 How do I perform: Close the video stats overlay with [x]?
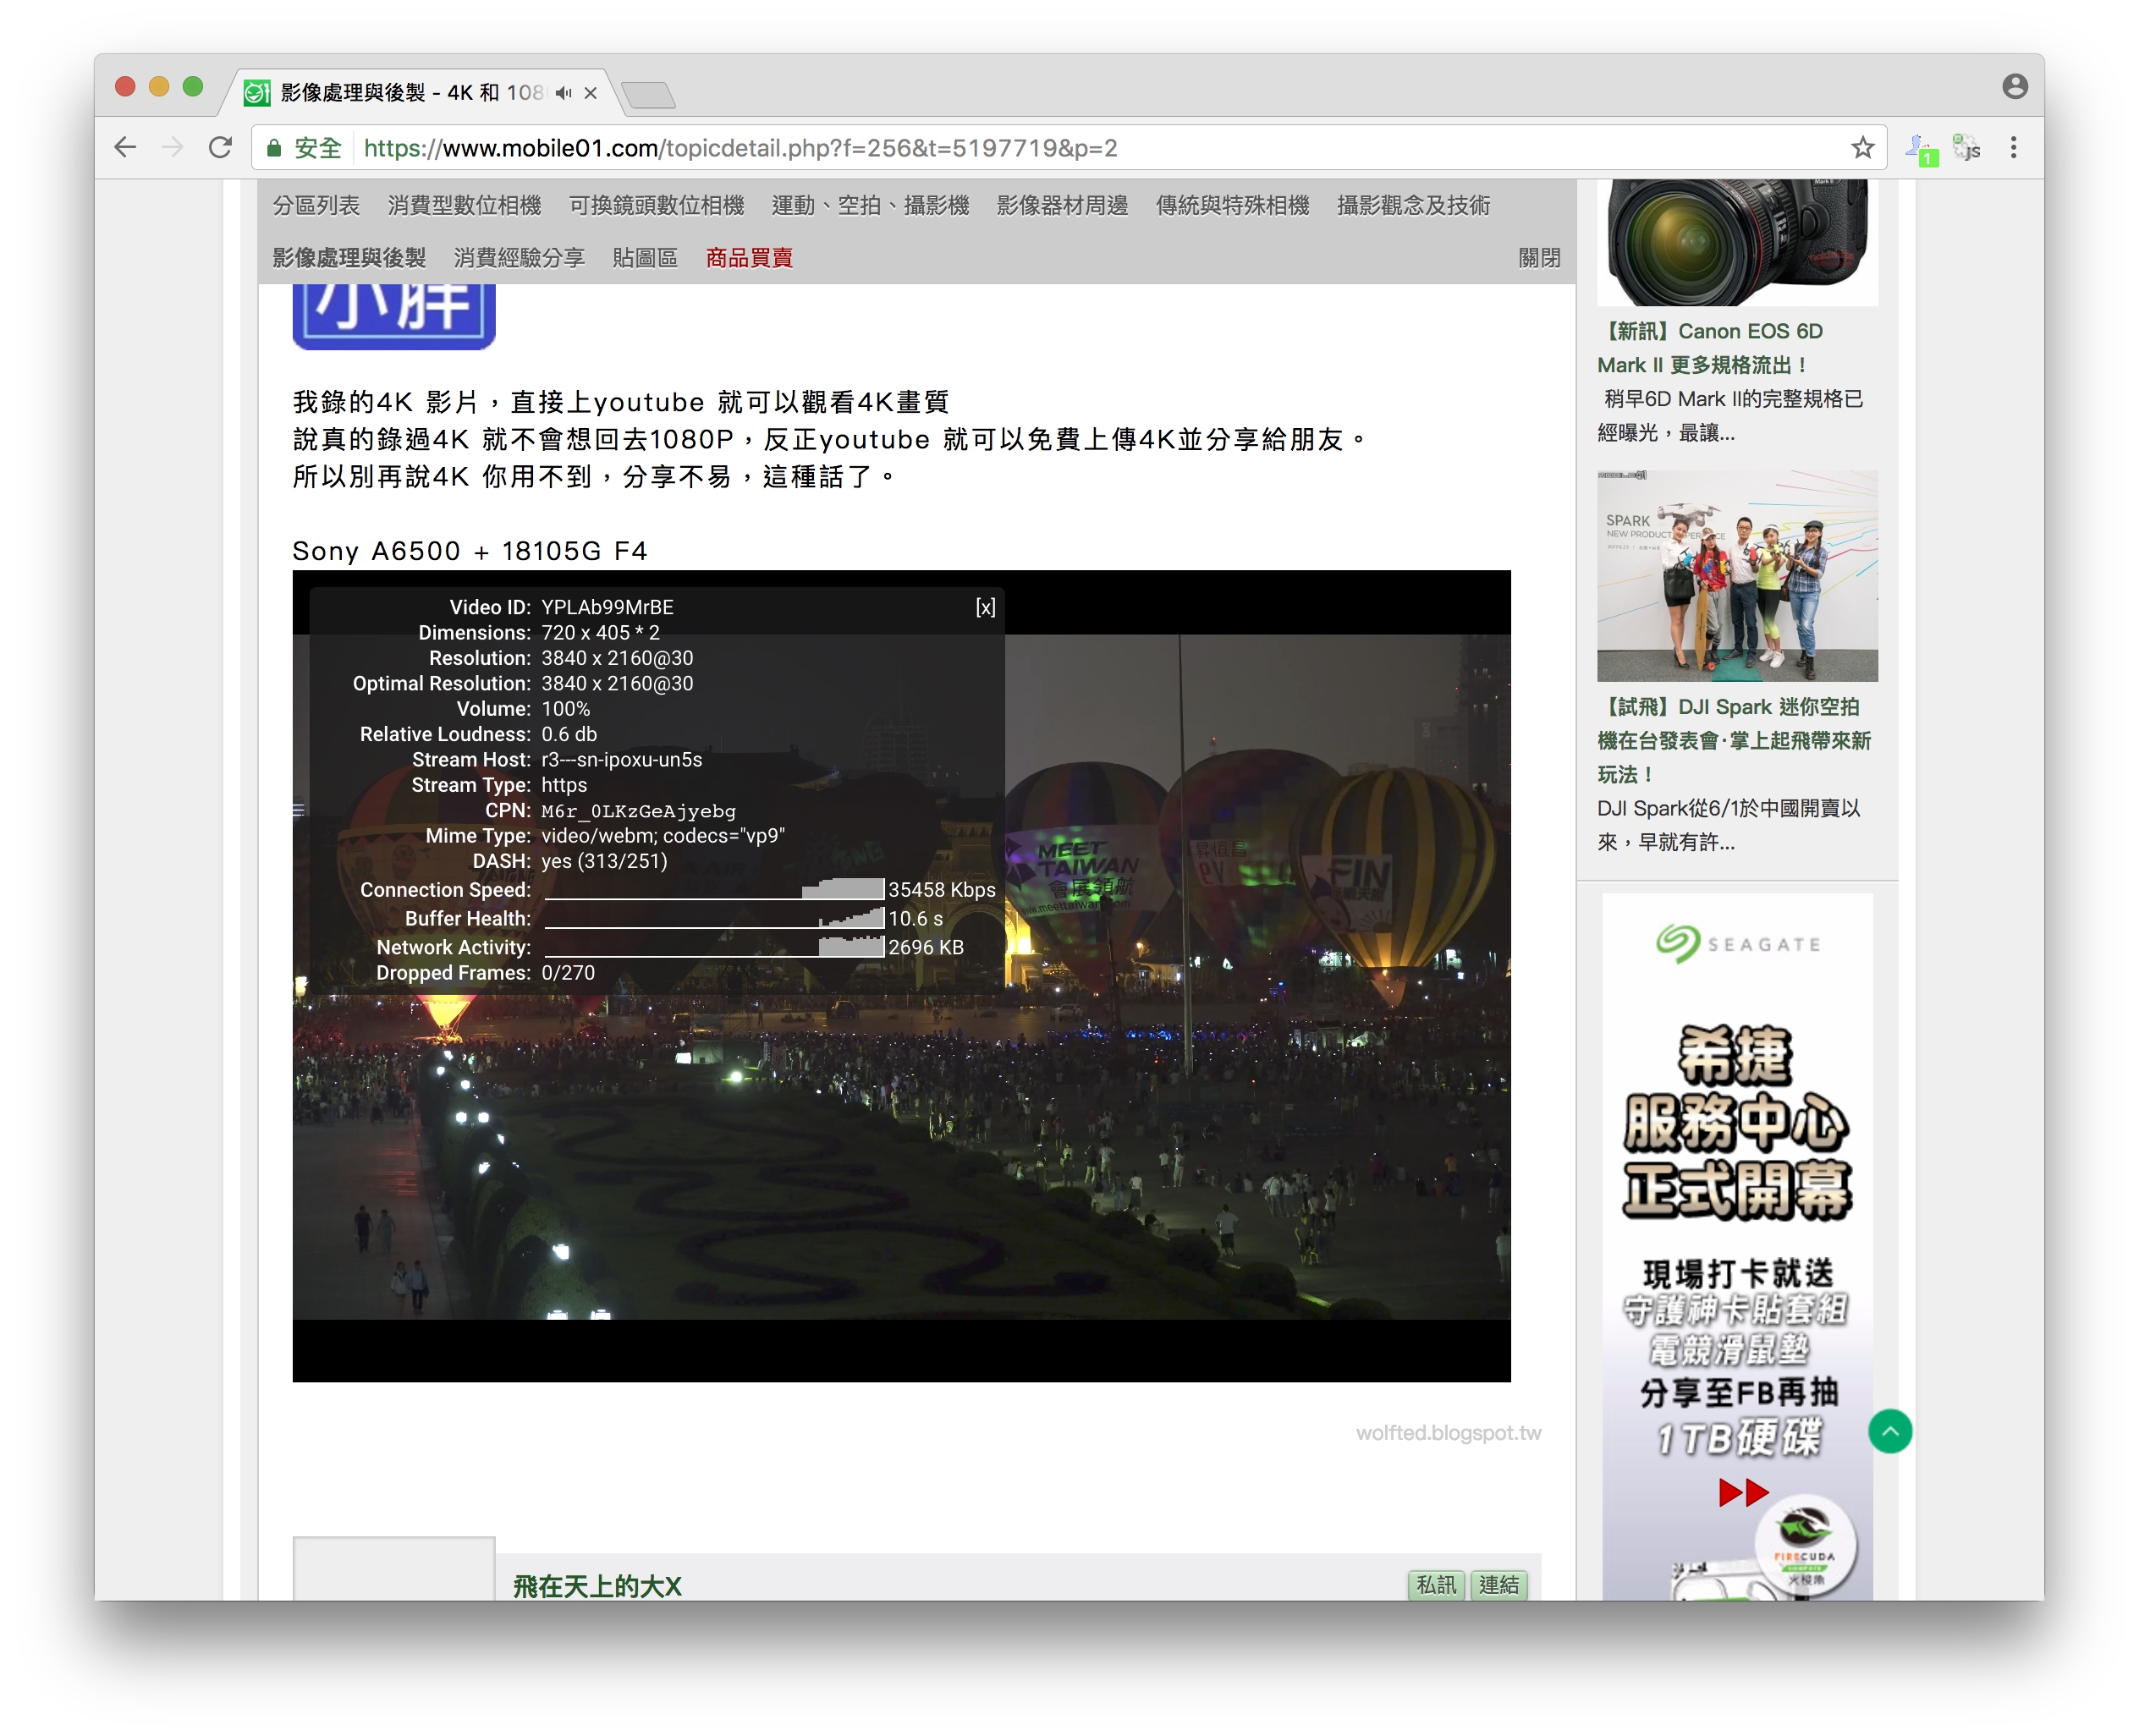[x=985, y=607]
